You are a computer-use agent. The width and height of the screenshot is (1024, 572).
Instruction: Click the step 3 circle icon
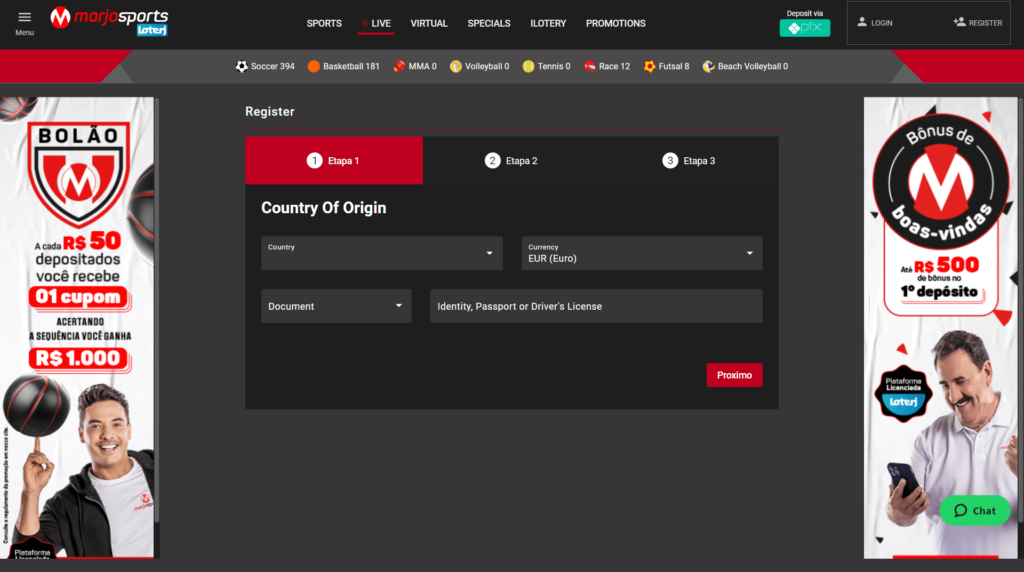pos(670,161)
